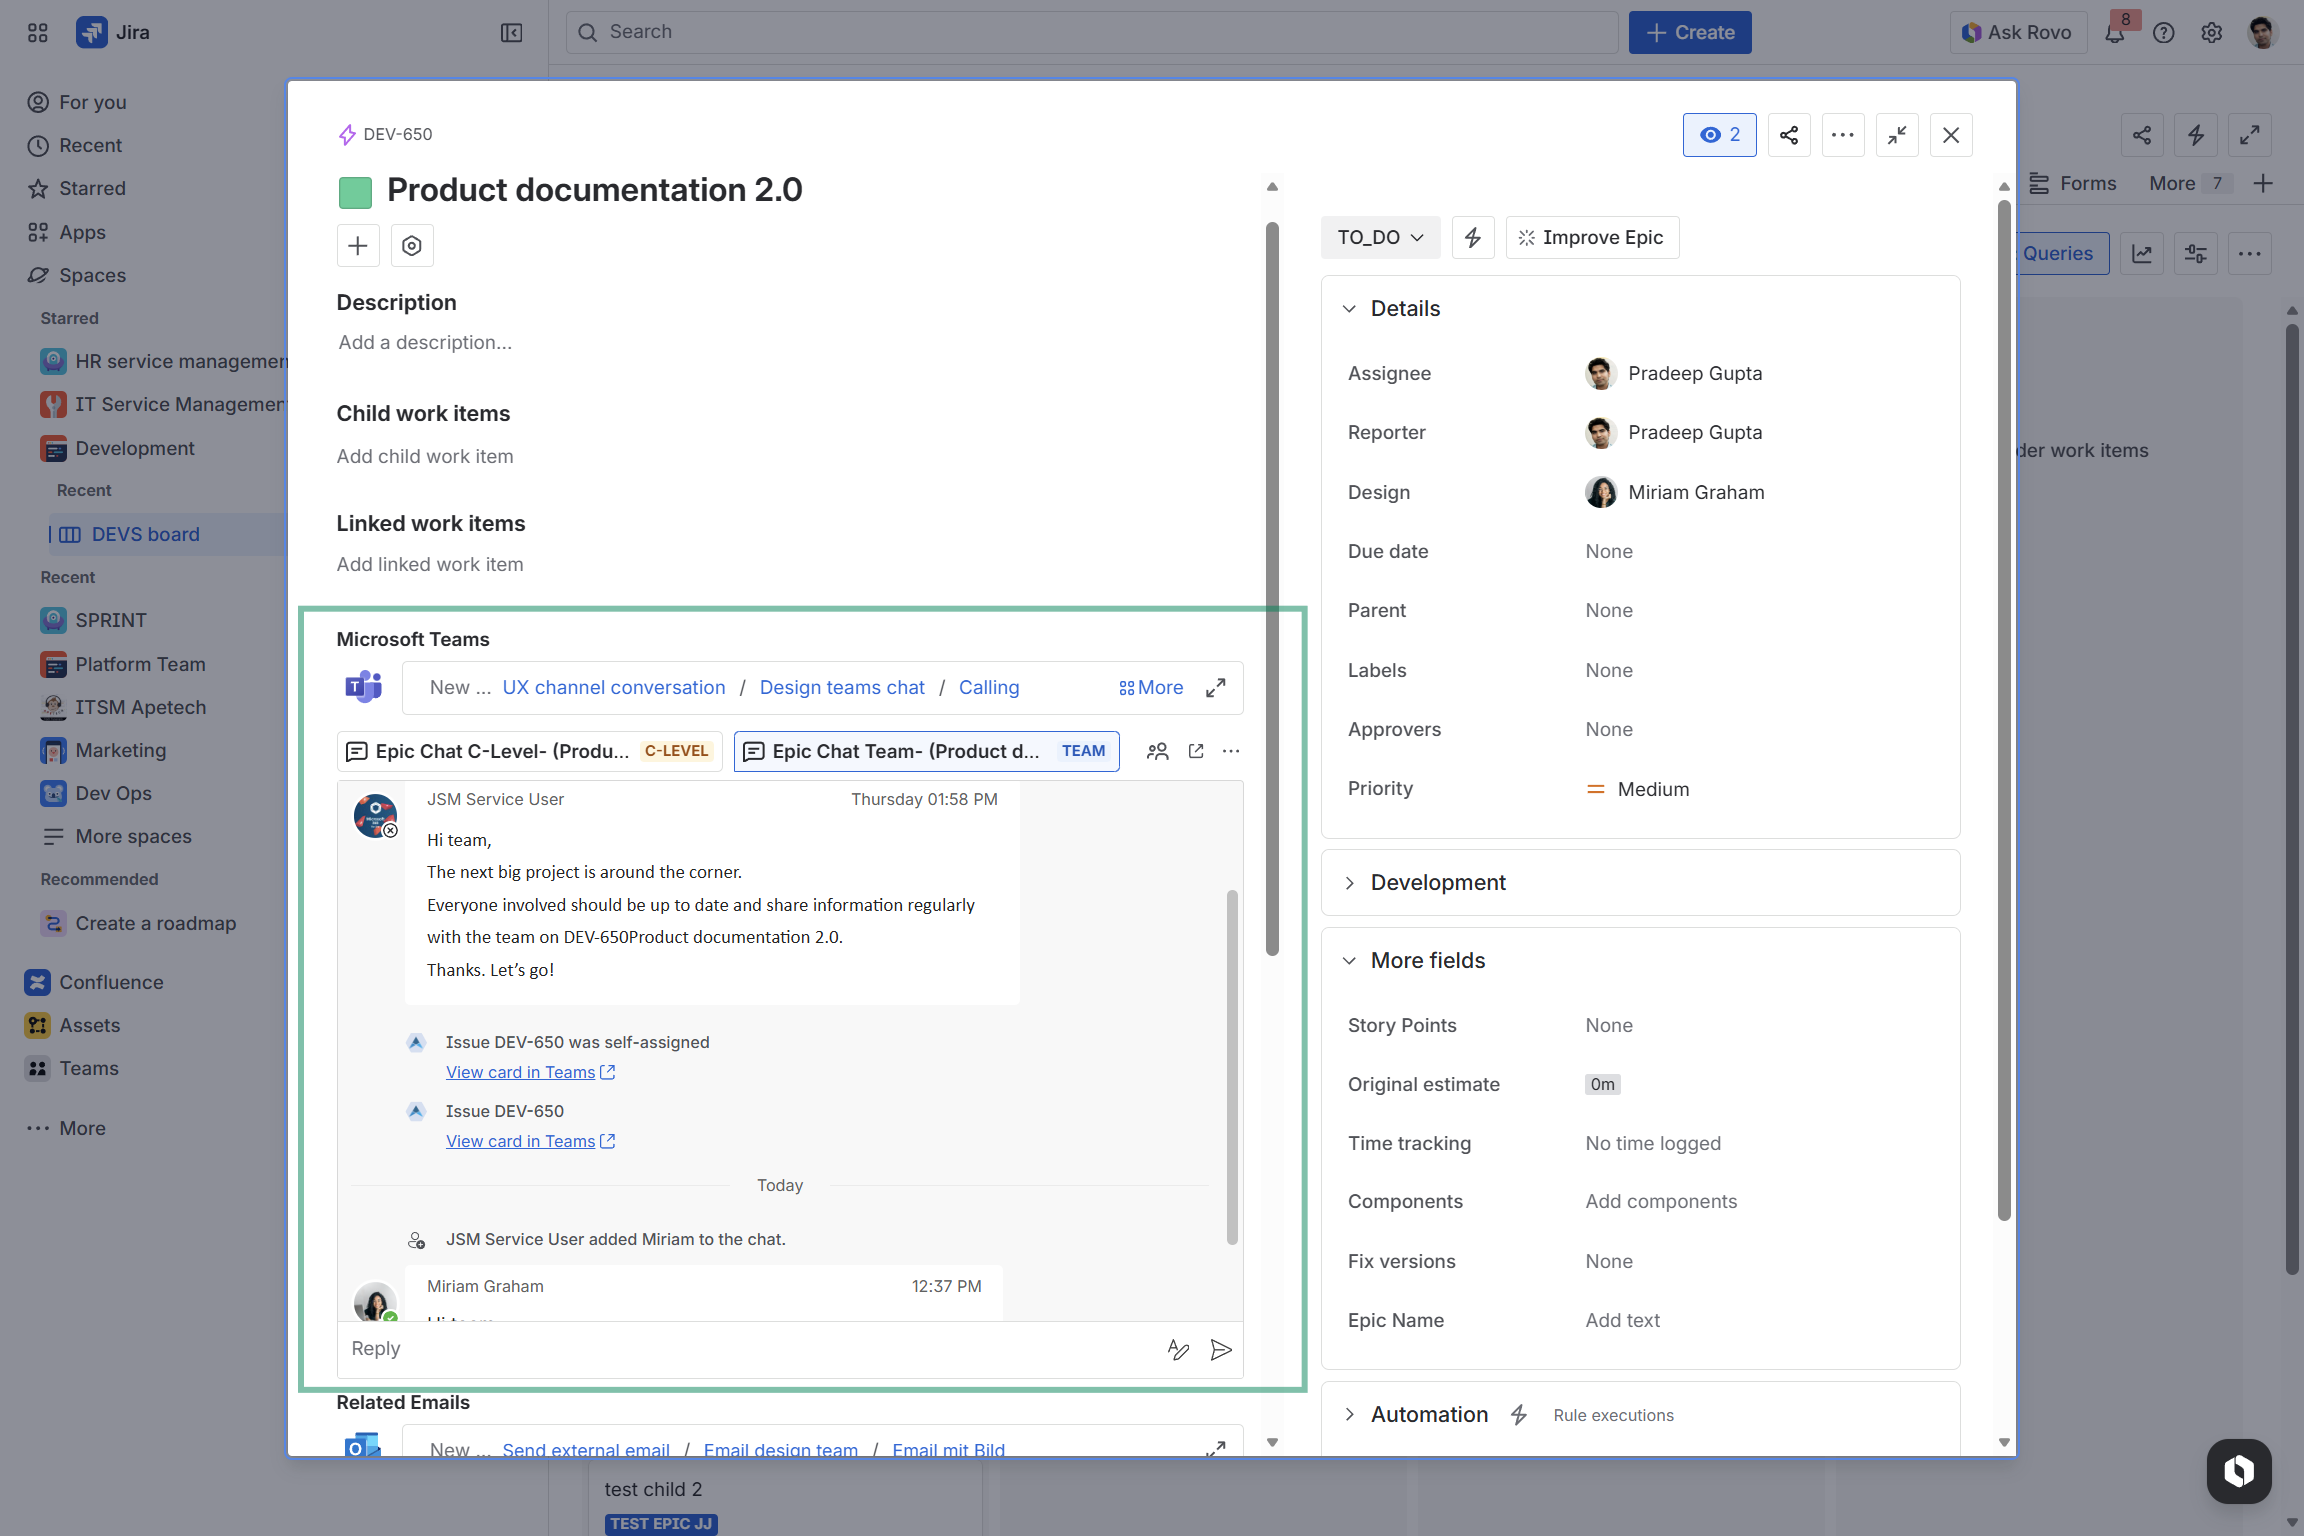Open the Microsoft Teams participants icon

[1157, 751]
